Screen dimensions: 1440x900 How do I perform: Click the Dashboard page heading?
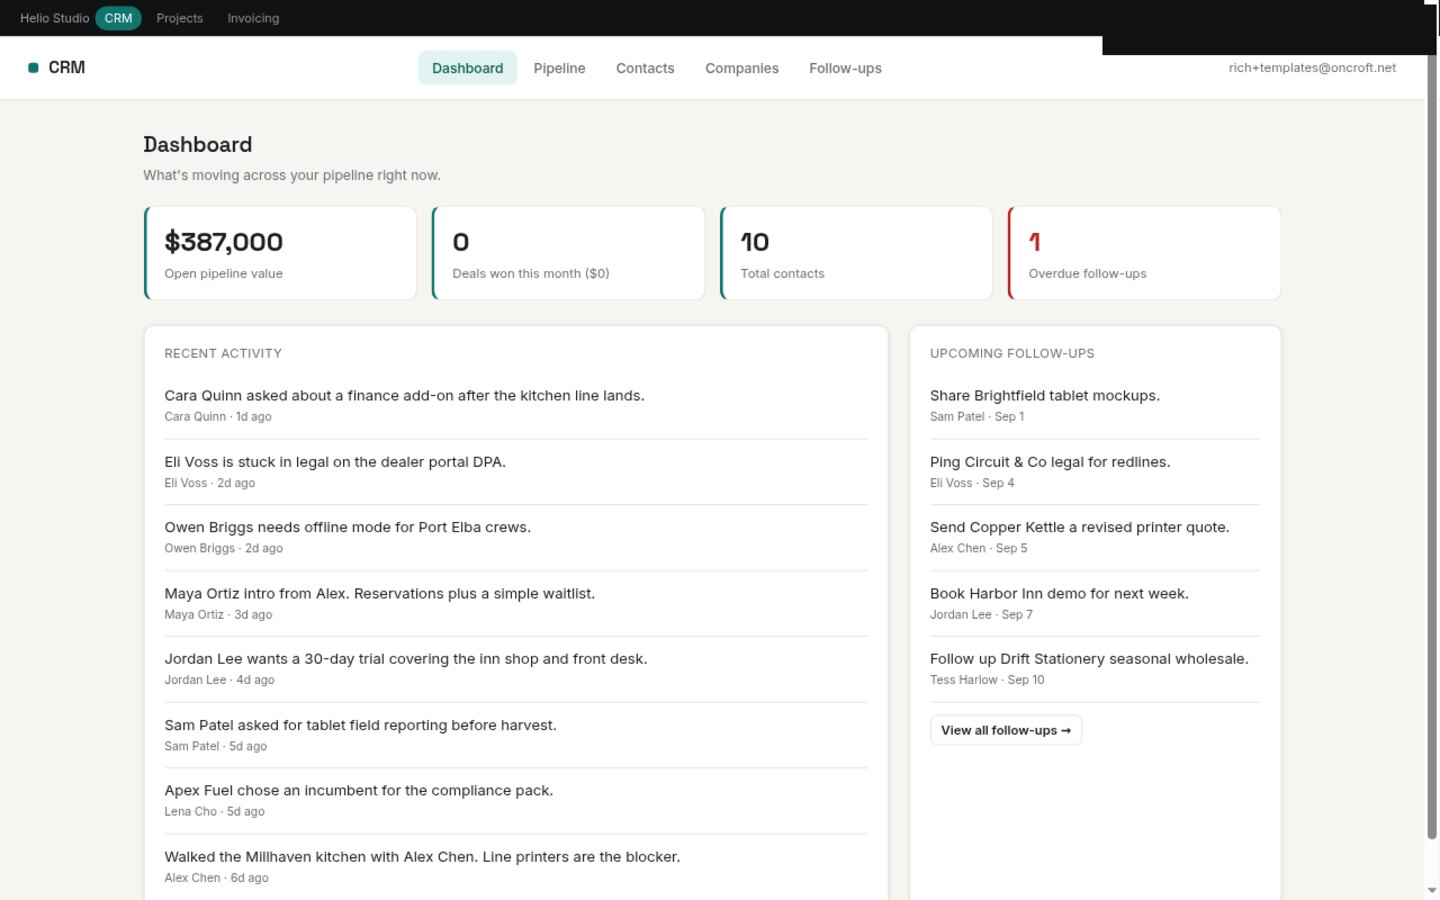[197, 145]
